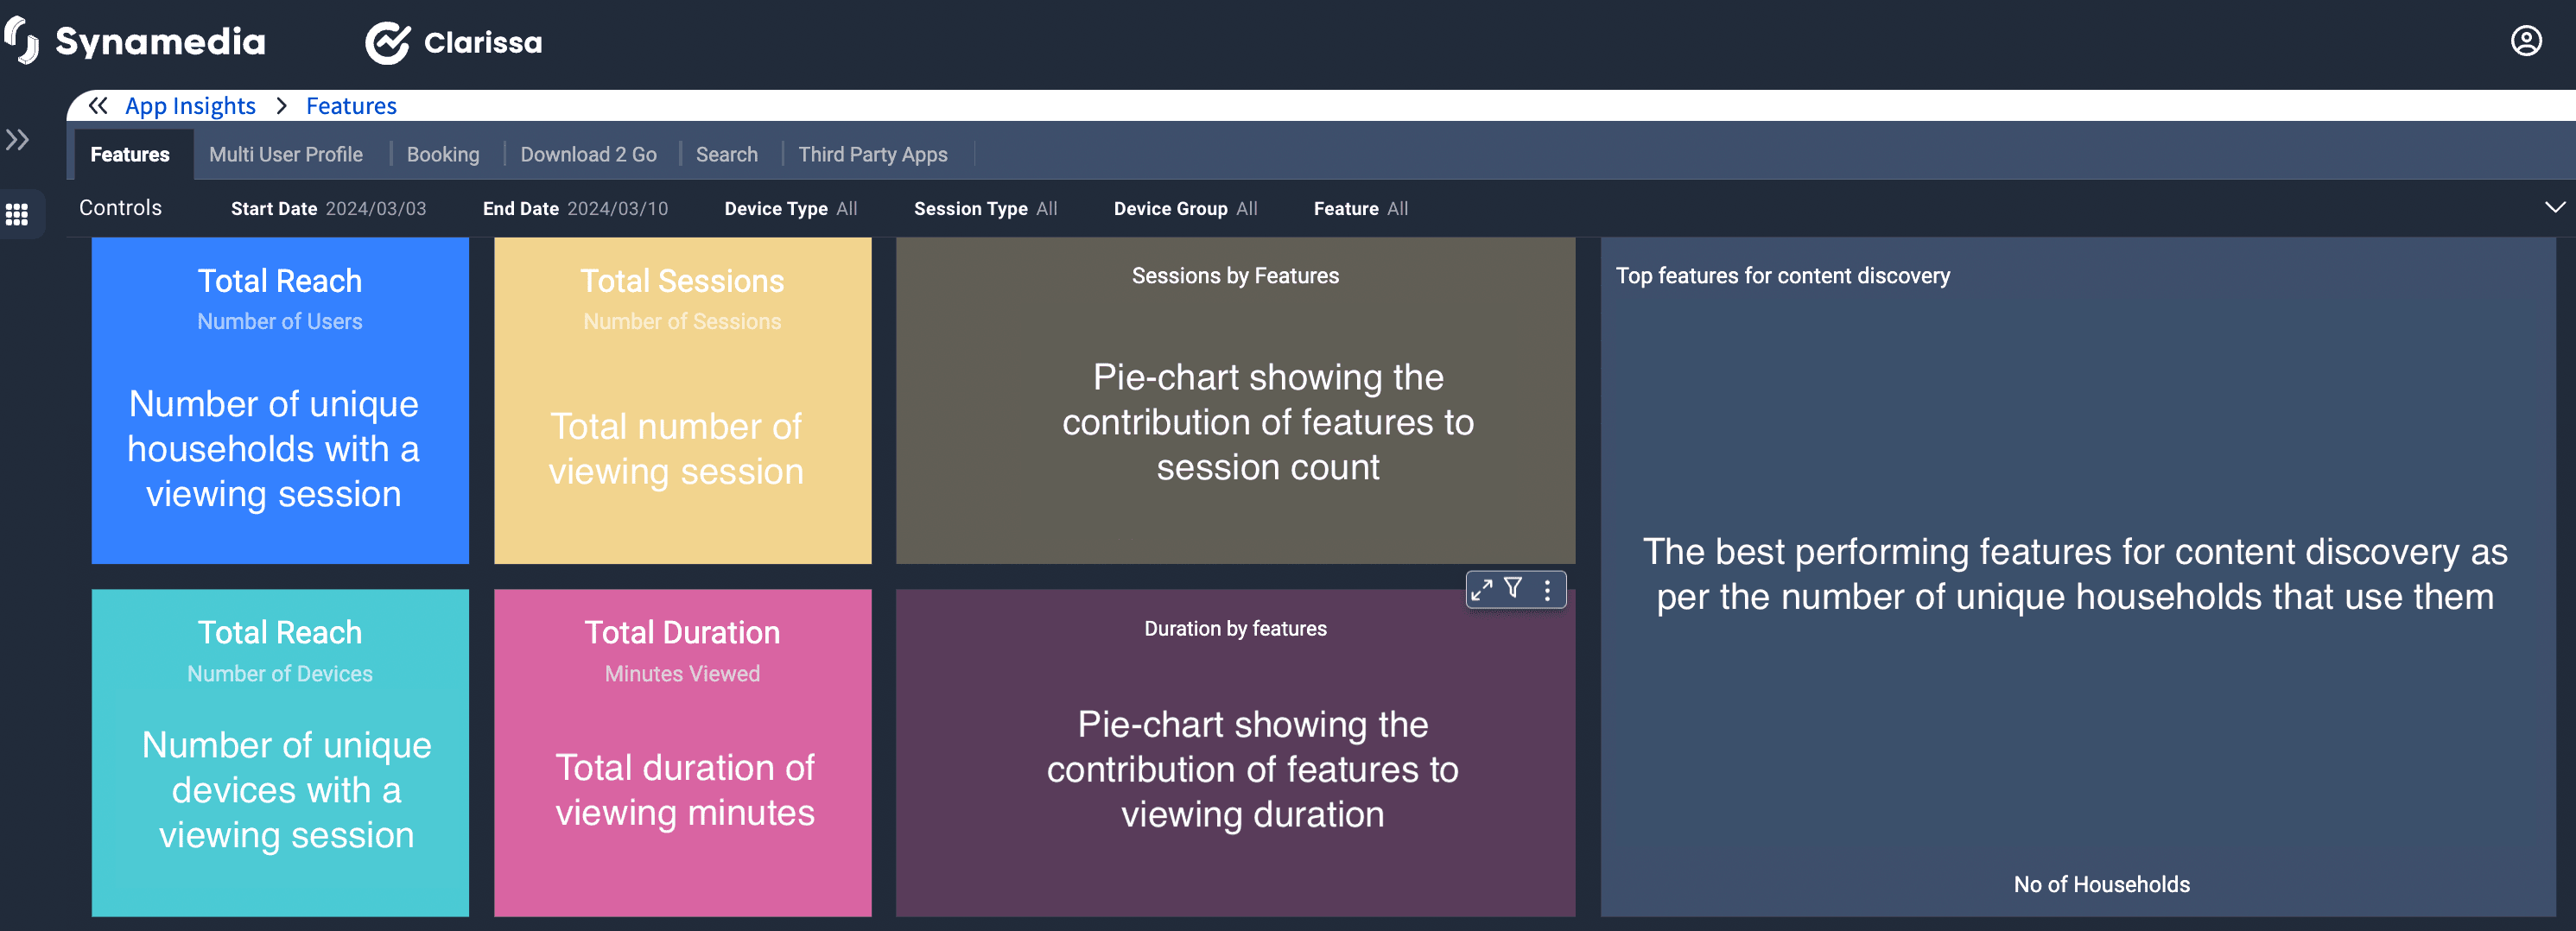Click the user account profile icon

(x=2525, y=41)
